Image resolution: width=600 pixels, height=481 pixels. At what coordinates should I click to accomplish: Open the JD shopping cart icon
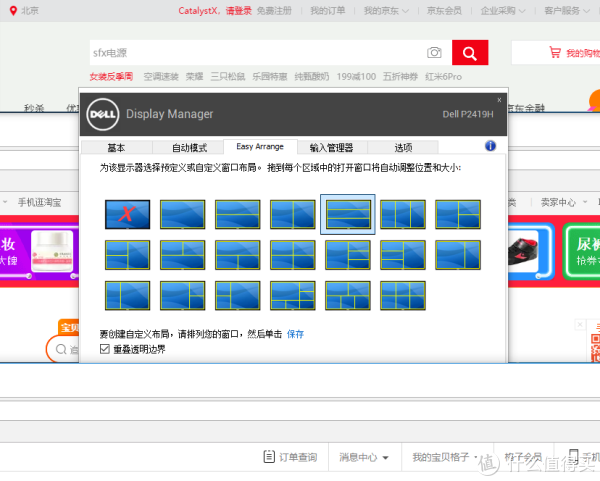pyautogui.click(x=555, y=52)
